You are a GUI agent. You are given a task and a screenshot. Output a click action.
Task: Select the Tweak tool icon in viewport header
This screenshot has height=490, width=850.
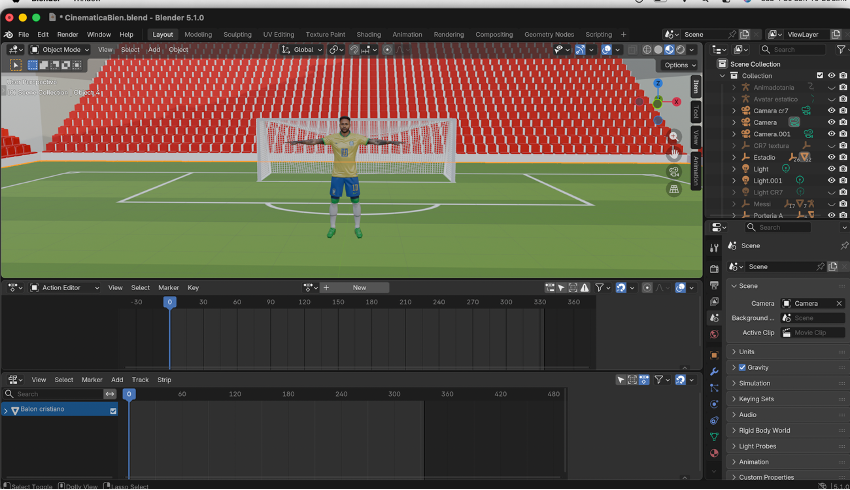[16, 65]
